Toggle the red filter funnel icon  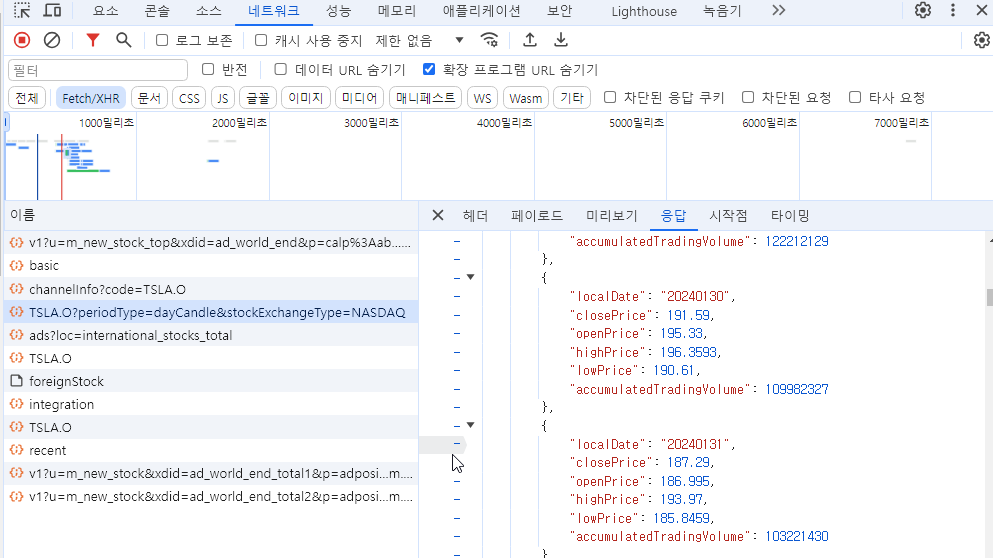point(92,40)
